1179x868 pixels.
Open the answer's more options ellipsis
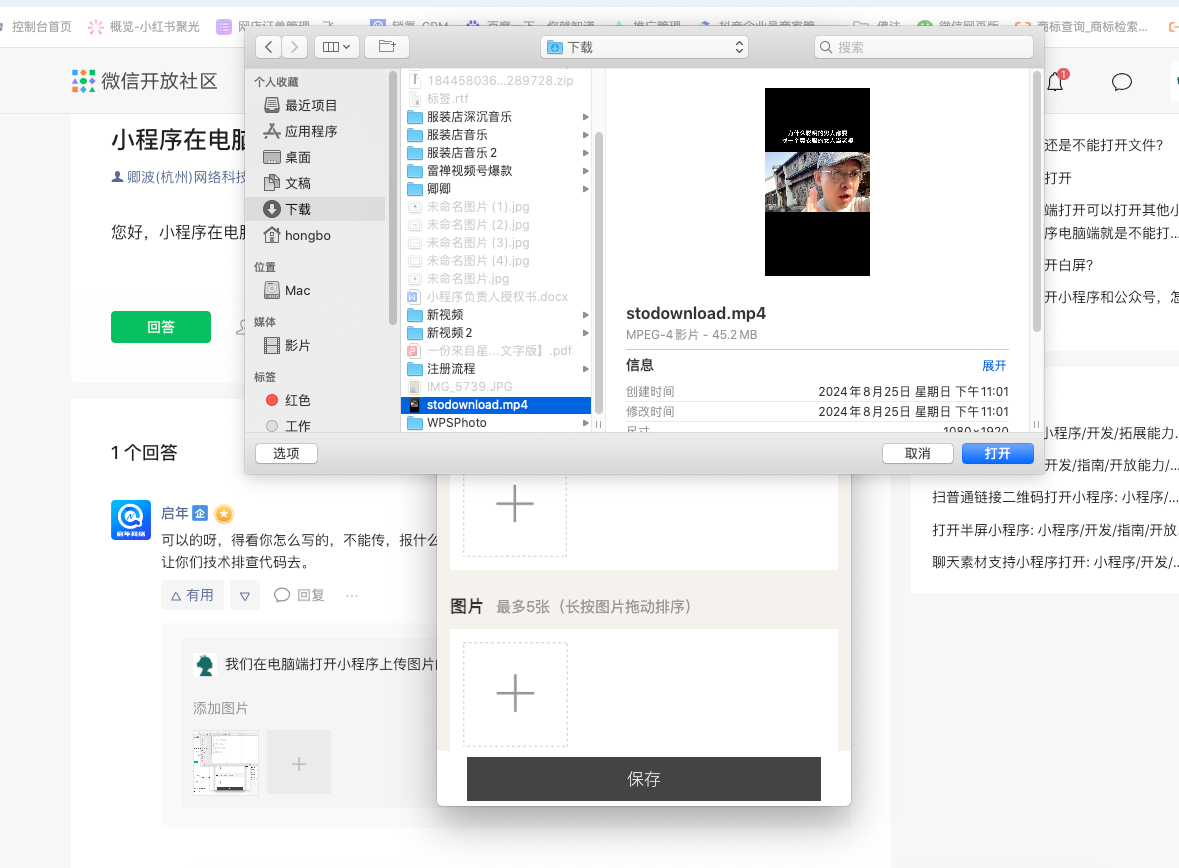coord(352,595)
